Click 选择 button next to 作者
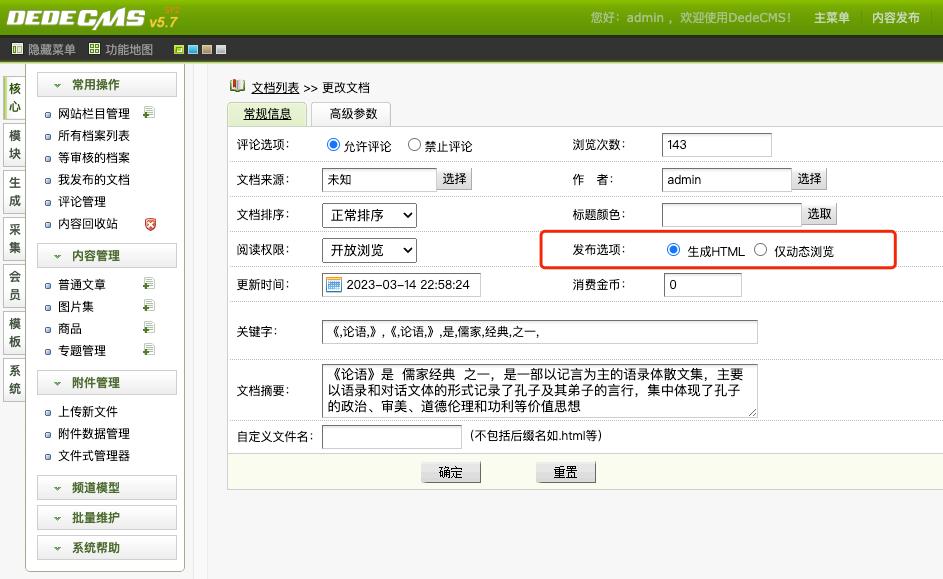The height and width of the screenshot is (579, 943). 809,179
